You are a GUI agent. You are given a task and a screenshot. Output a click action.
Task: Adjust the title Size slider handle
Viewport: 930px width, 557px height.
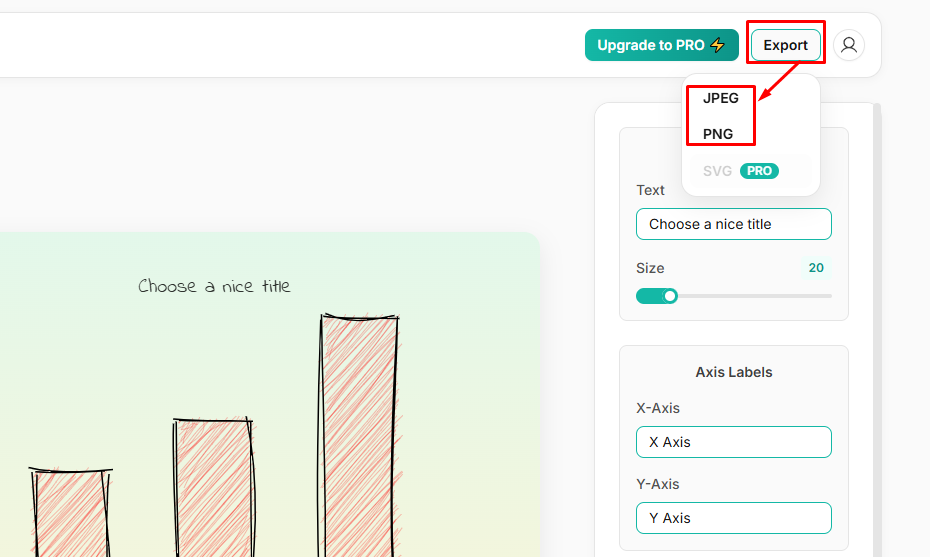670,296
